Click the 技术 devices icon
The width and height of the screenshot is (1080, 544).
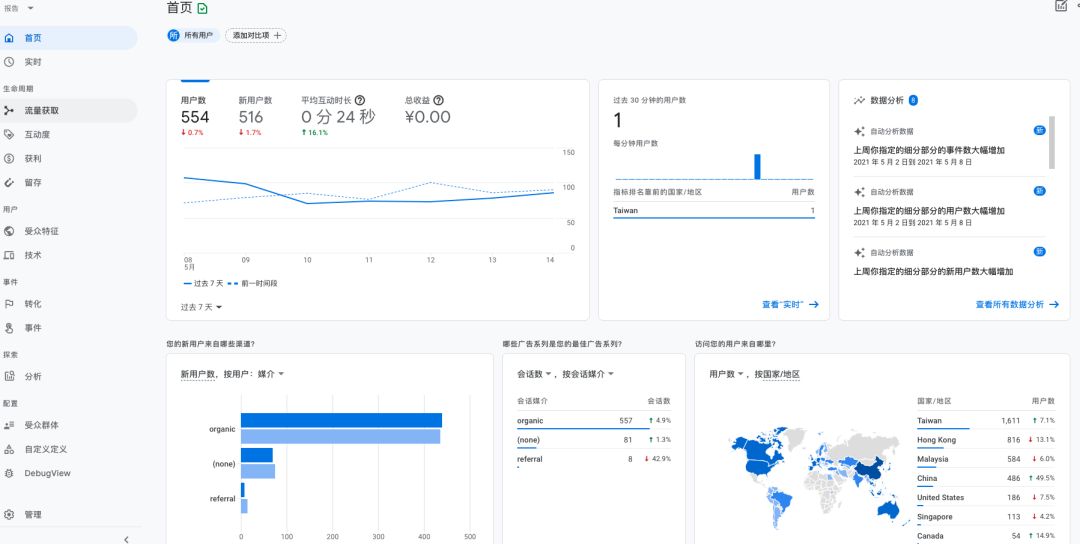click(9, 255)
